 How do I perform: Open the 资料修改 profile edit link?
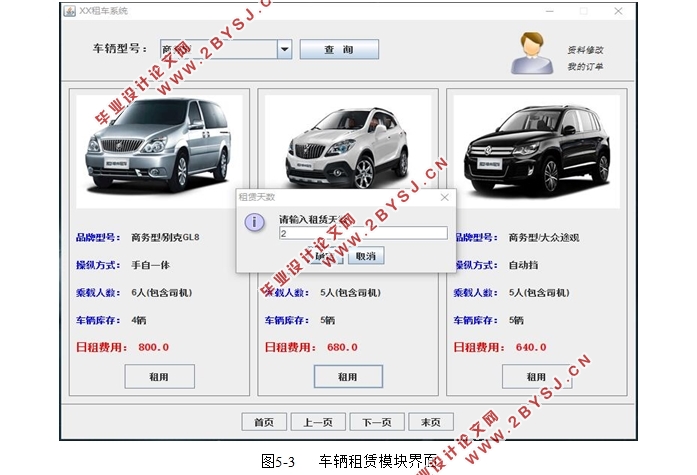(x=585, y=50)
